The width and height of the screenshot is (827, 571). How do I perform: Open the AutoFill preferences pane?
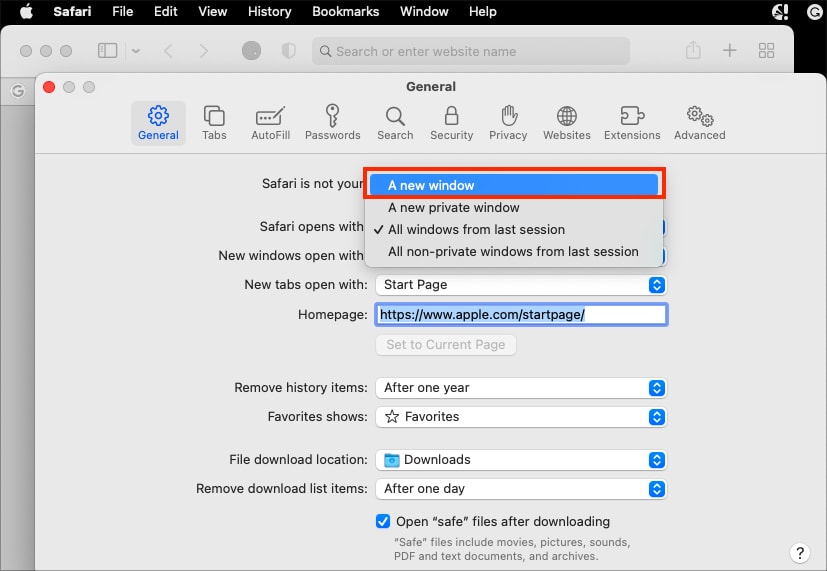coord(271,123)
